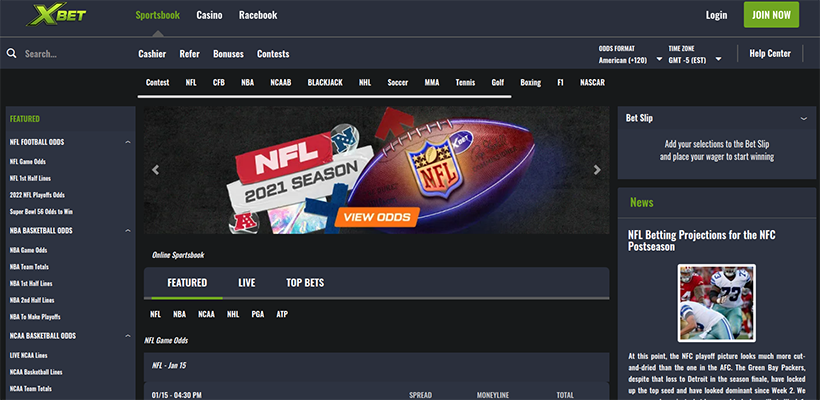820x400 pixels.
Task: Collapse the Bet Slip panel chevron
Action: pyautogui.click(x=804, y=119)
